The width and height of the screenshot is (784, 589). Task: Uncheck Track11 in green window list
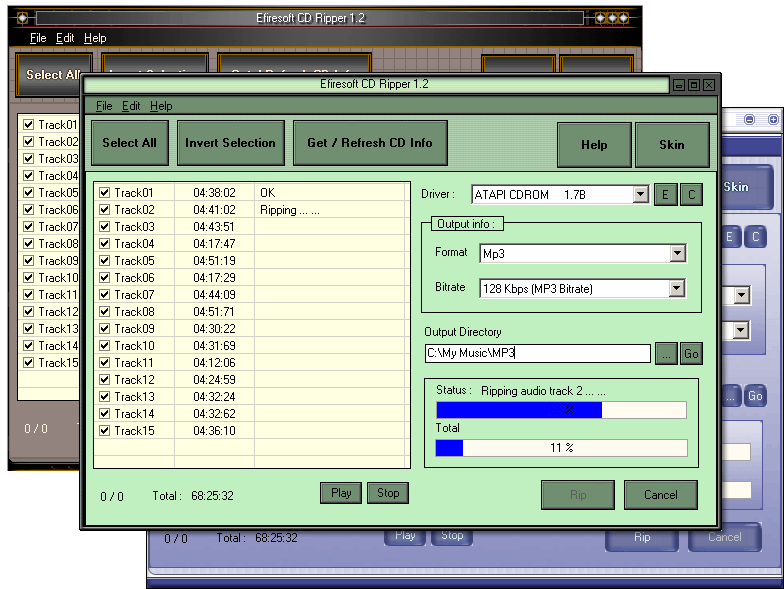click(x=104, y=363)
